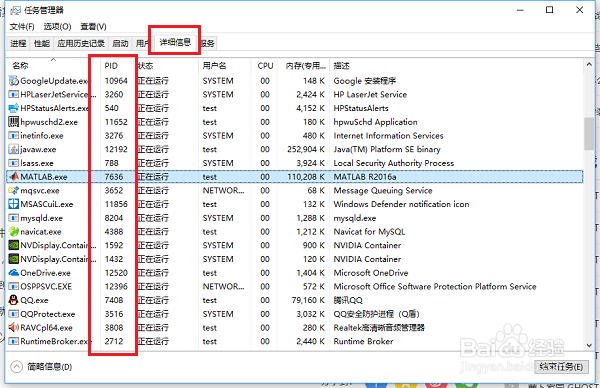
Task: Click the Microsoft OneDrive description
Action: click(x=371, y=273)
